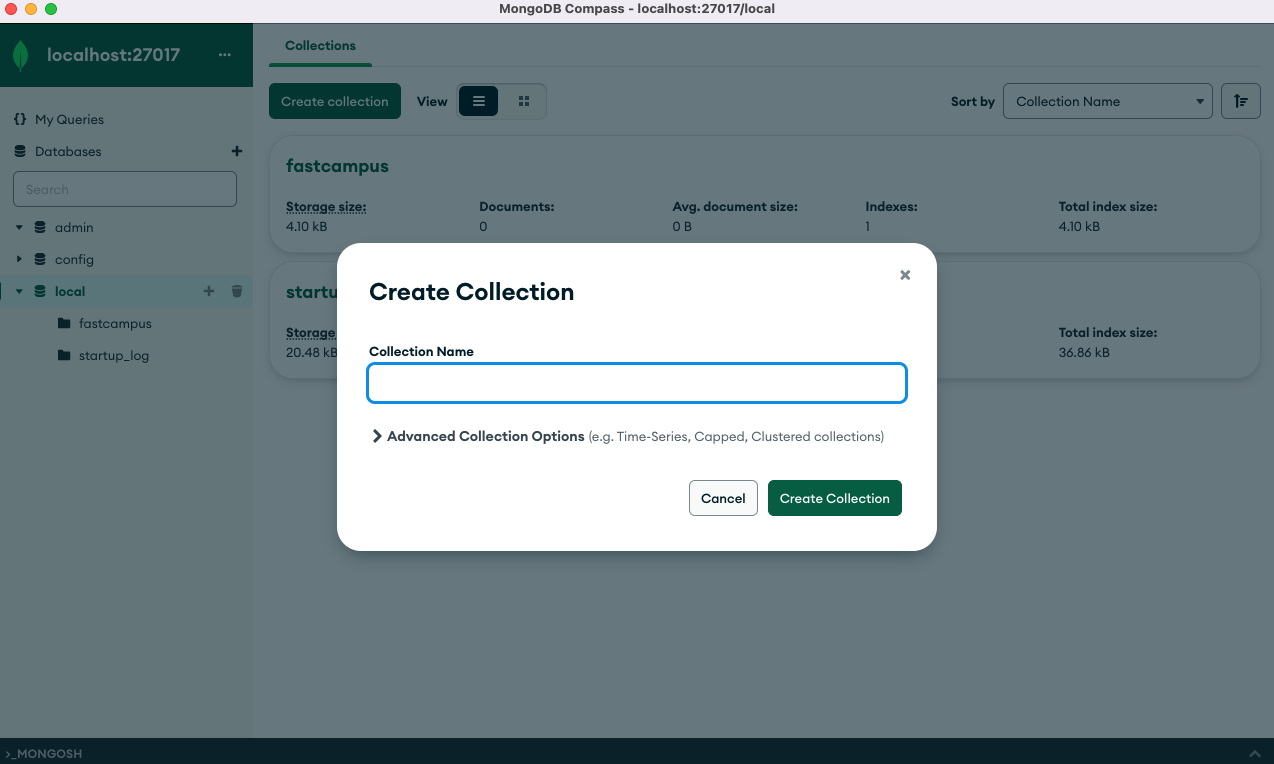Select the config database
The height and width of the screenshot is (764, 1274).
click(x=74, y=259)
